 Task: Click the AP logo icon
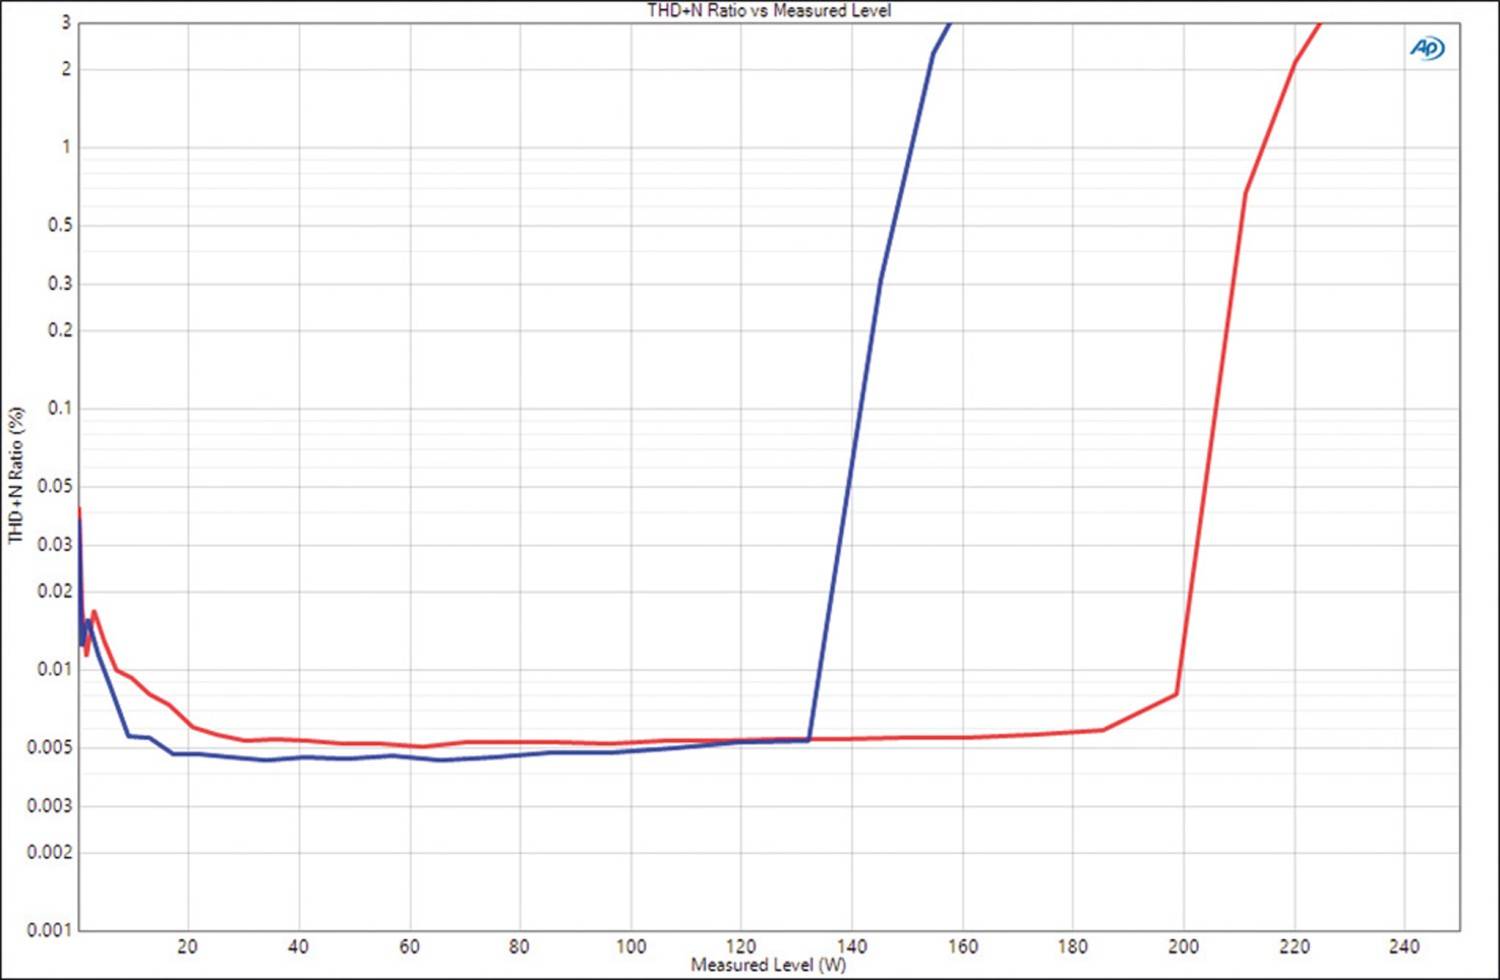[1427, 47]
